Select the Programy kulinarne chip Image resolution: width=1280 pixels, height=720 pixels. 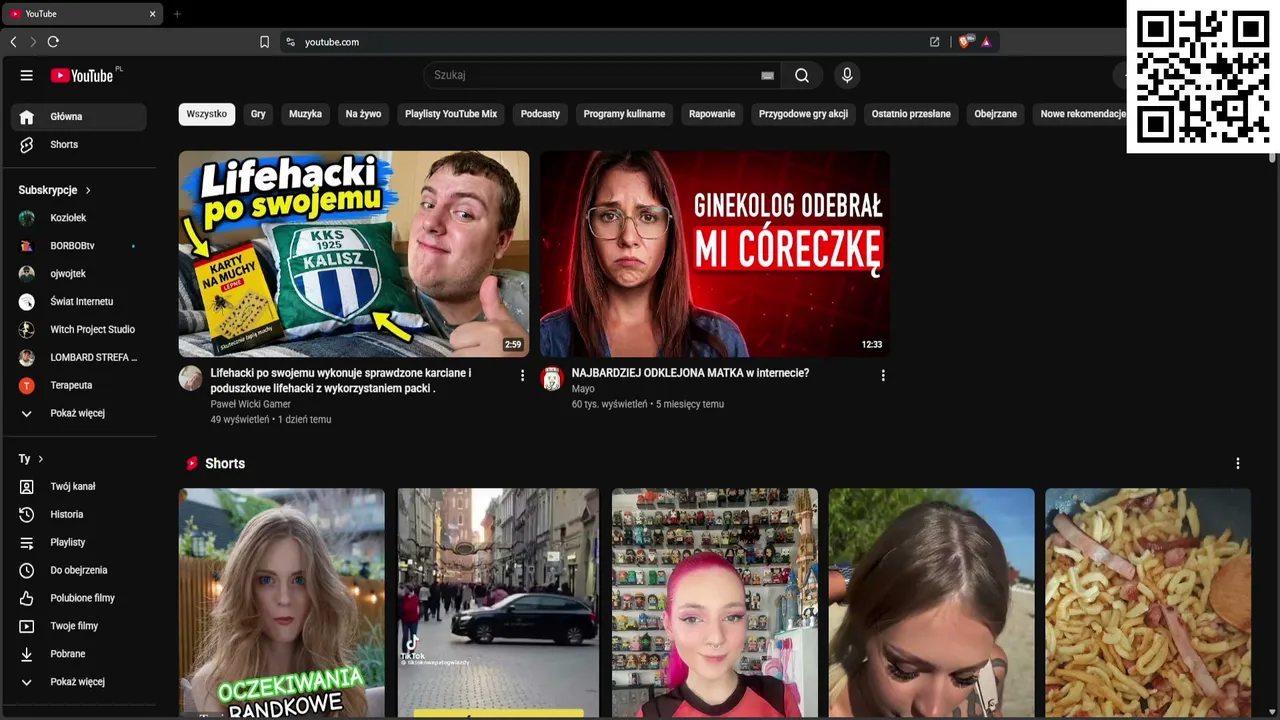pyautogui.click(x=624, y=114)
